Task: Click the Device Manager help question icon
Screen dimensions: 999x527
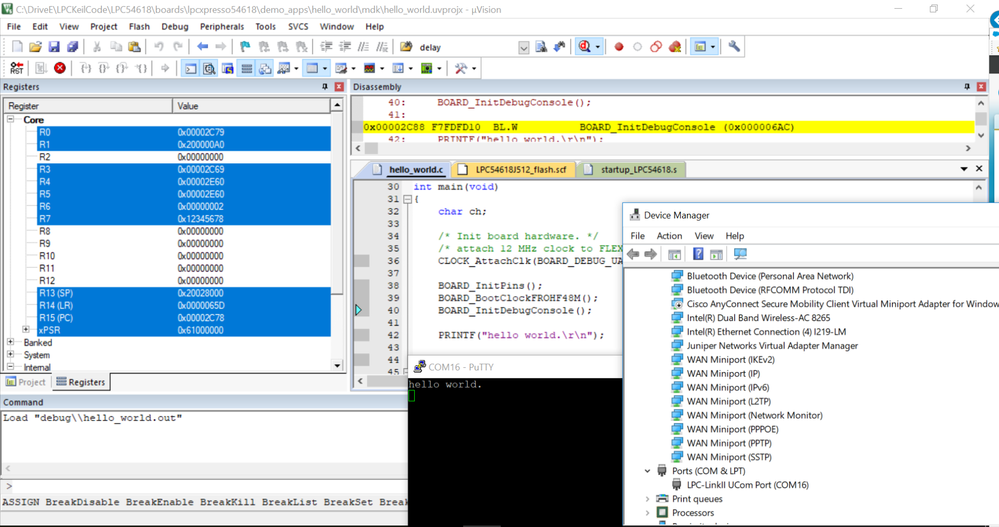Action: click(698, 254)
